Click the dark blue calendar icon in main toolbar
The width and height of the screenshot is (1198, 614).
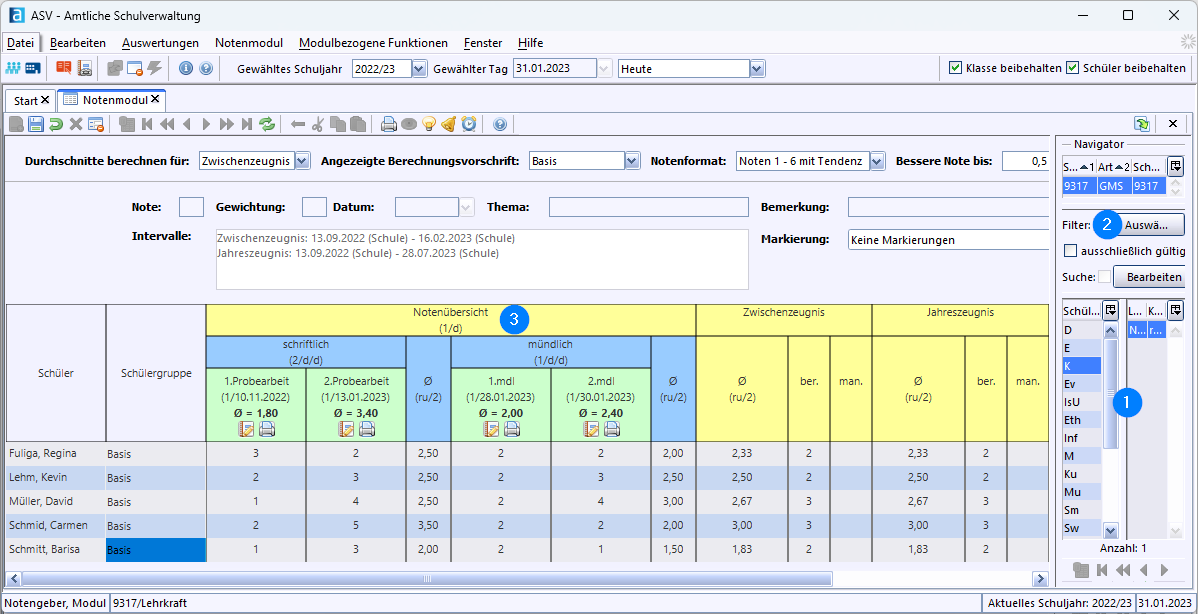33,69
